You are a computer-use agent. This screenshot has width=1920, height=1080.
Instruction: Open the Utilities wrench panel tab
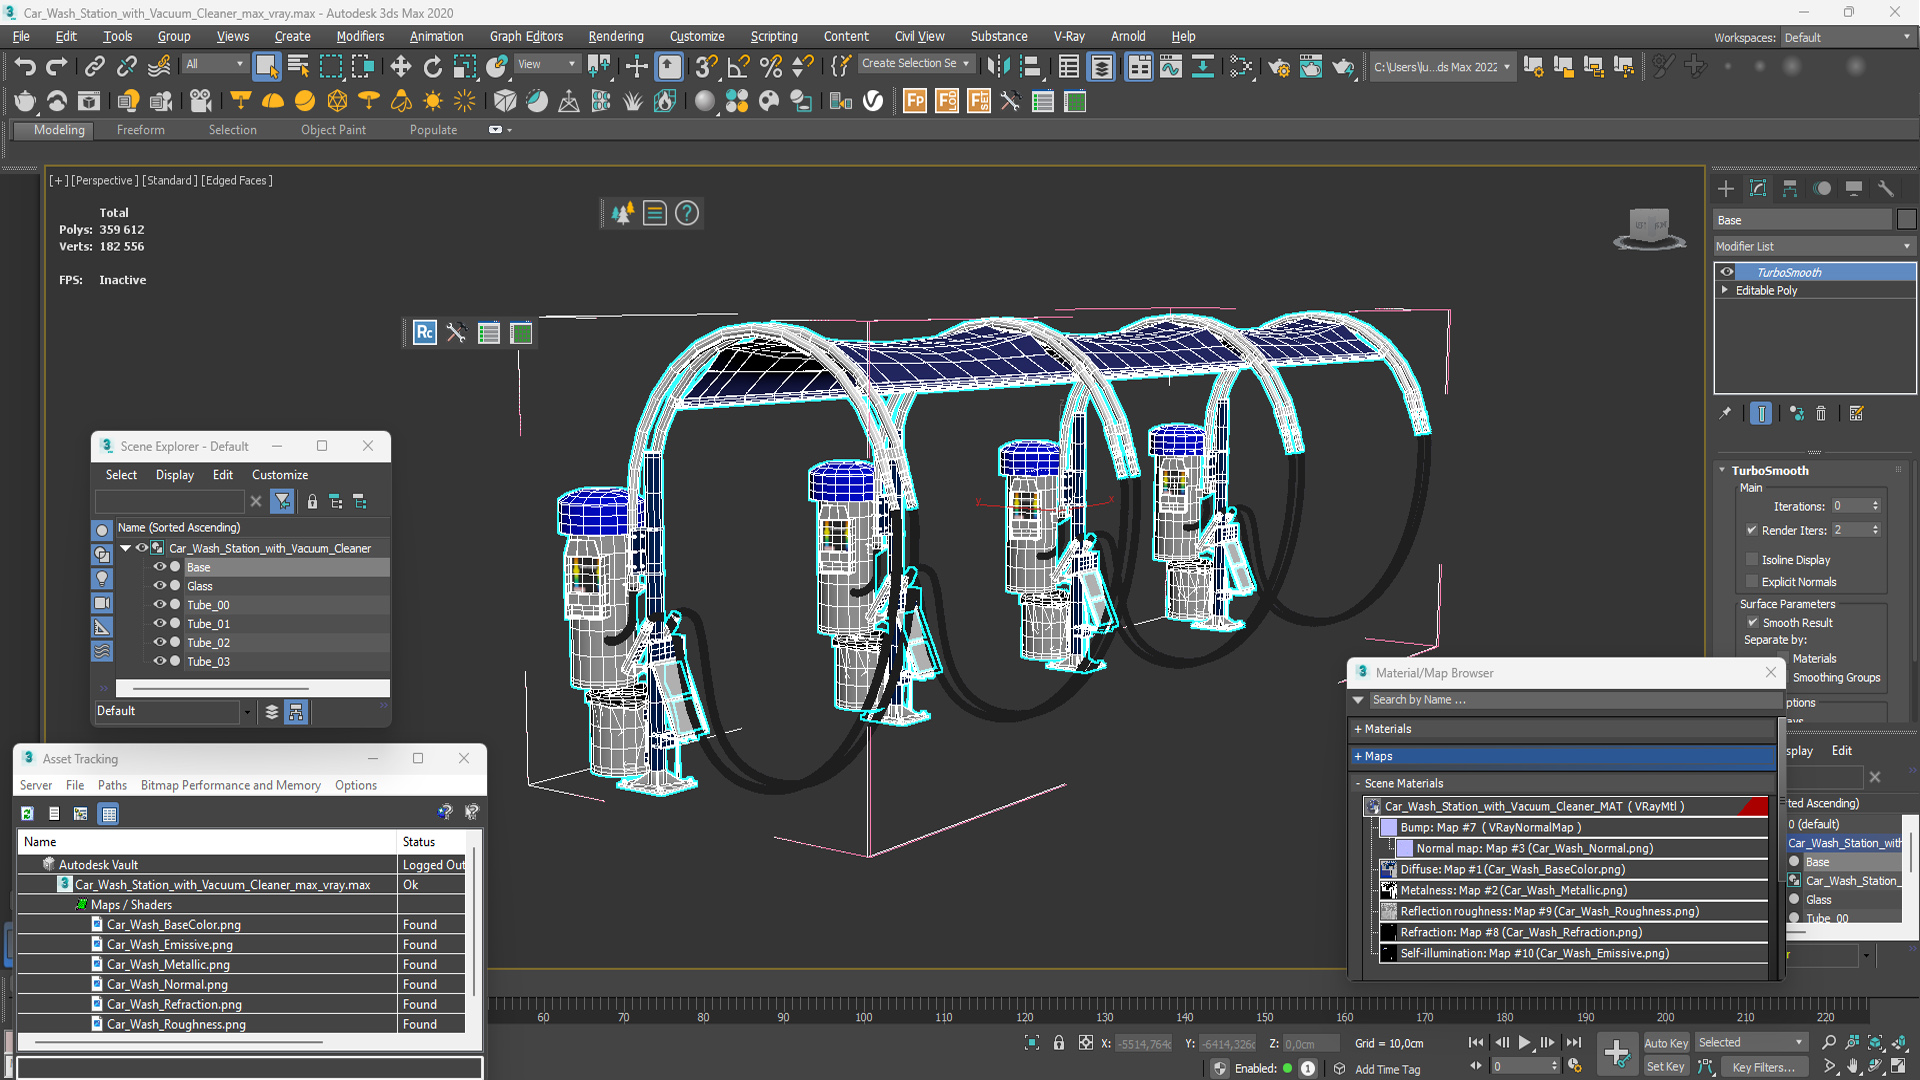[x=1886, y=189]
